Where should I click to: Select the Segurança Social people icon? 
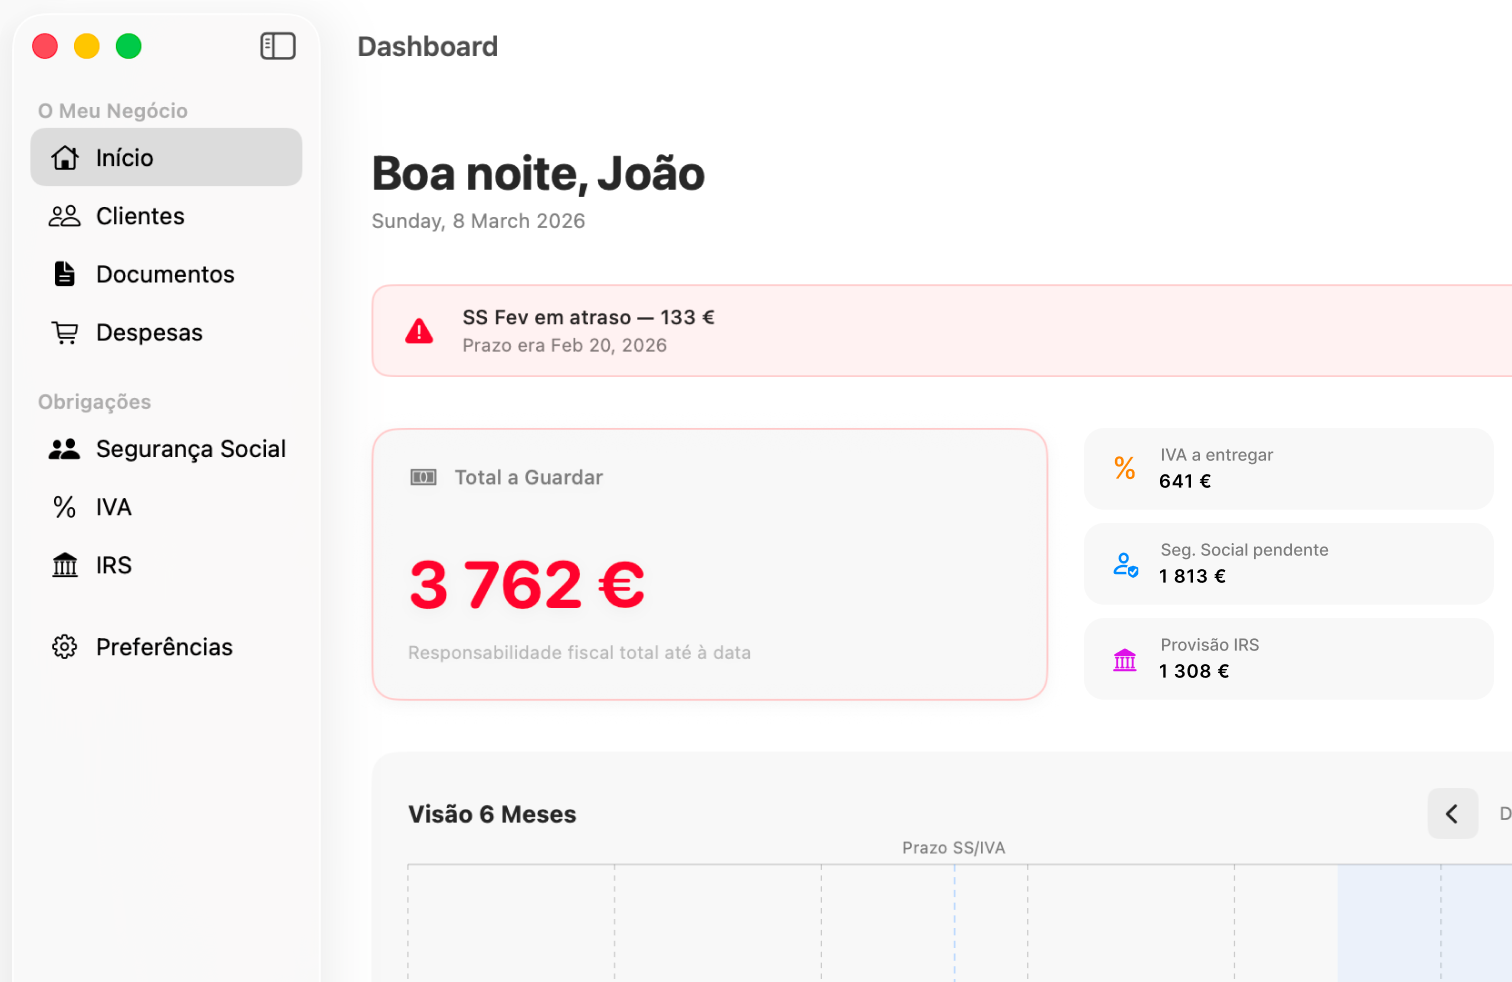tap(64, 448)
